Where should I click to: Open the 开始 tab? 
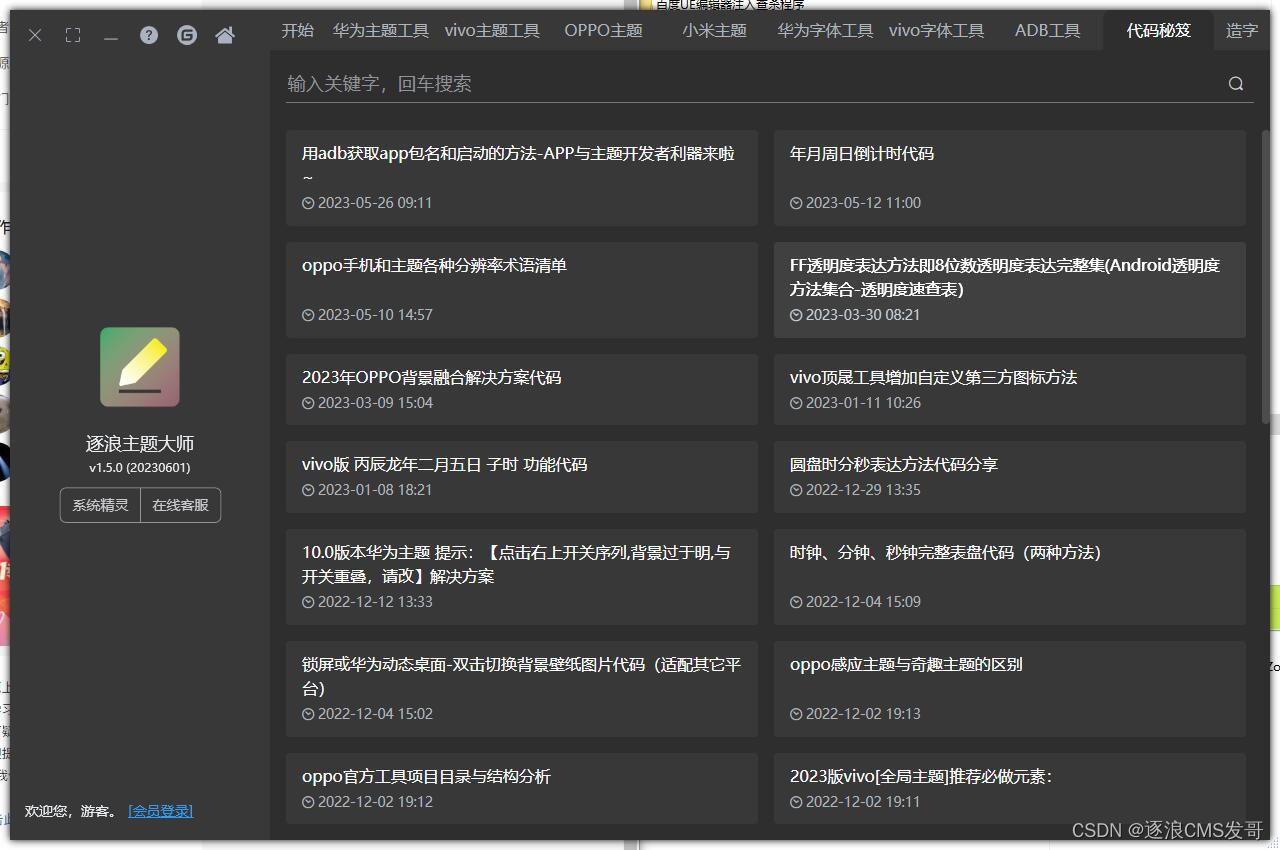pyautogui.click(x=298, y=31)
